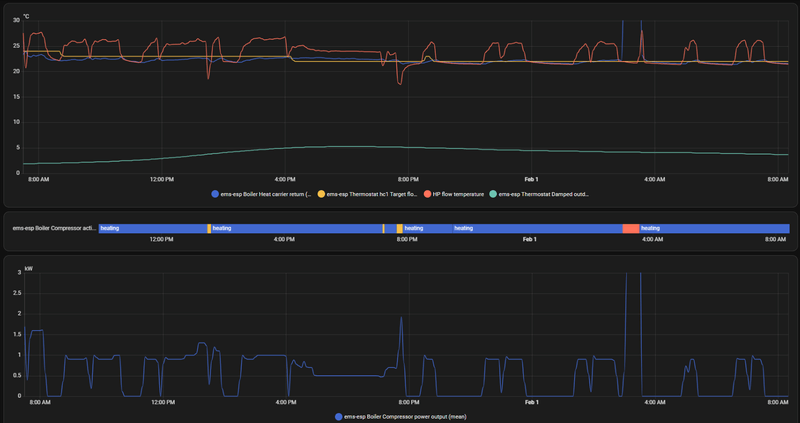Click the Feb 1 label on the temperature chart
The width and height of the screenshot is (800, 423).
[x=531, y=180]
